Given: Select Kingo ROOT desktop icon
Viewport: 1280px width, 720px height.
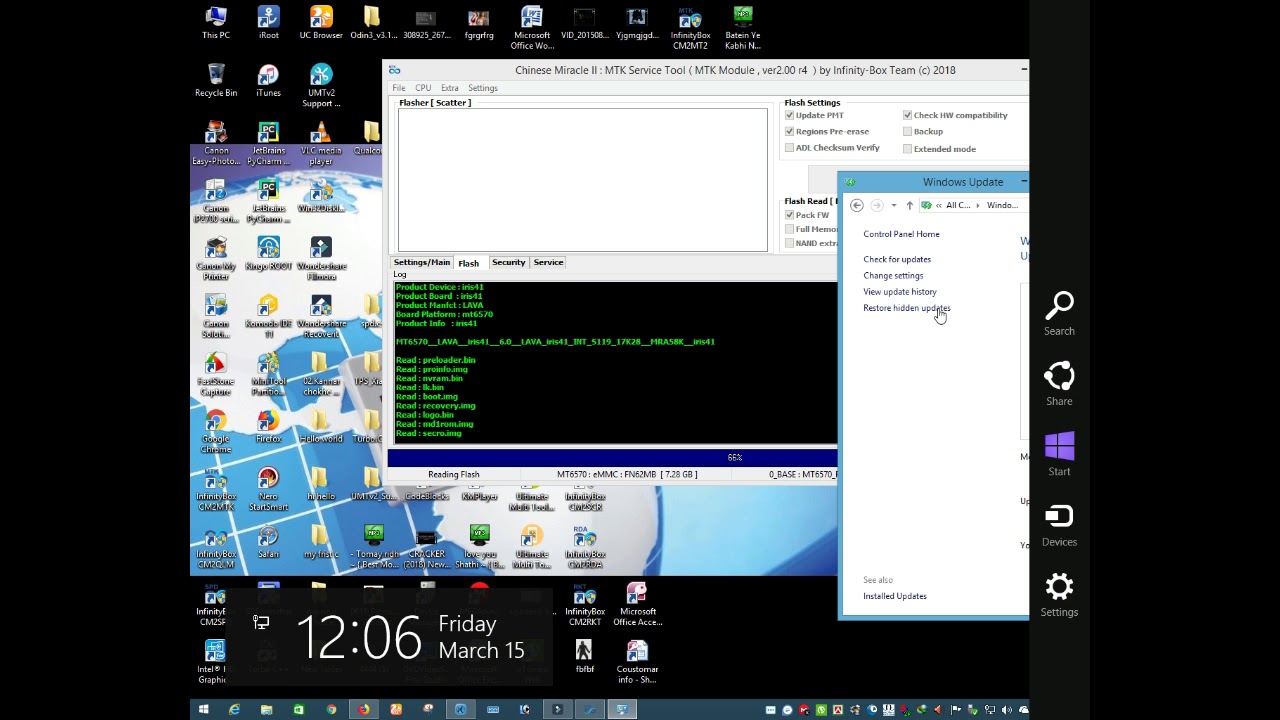Looking at the screenshot, I should tap(268, 254).
